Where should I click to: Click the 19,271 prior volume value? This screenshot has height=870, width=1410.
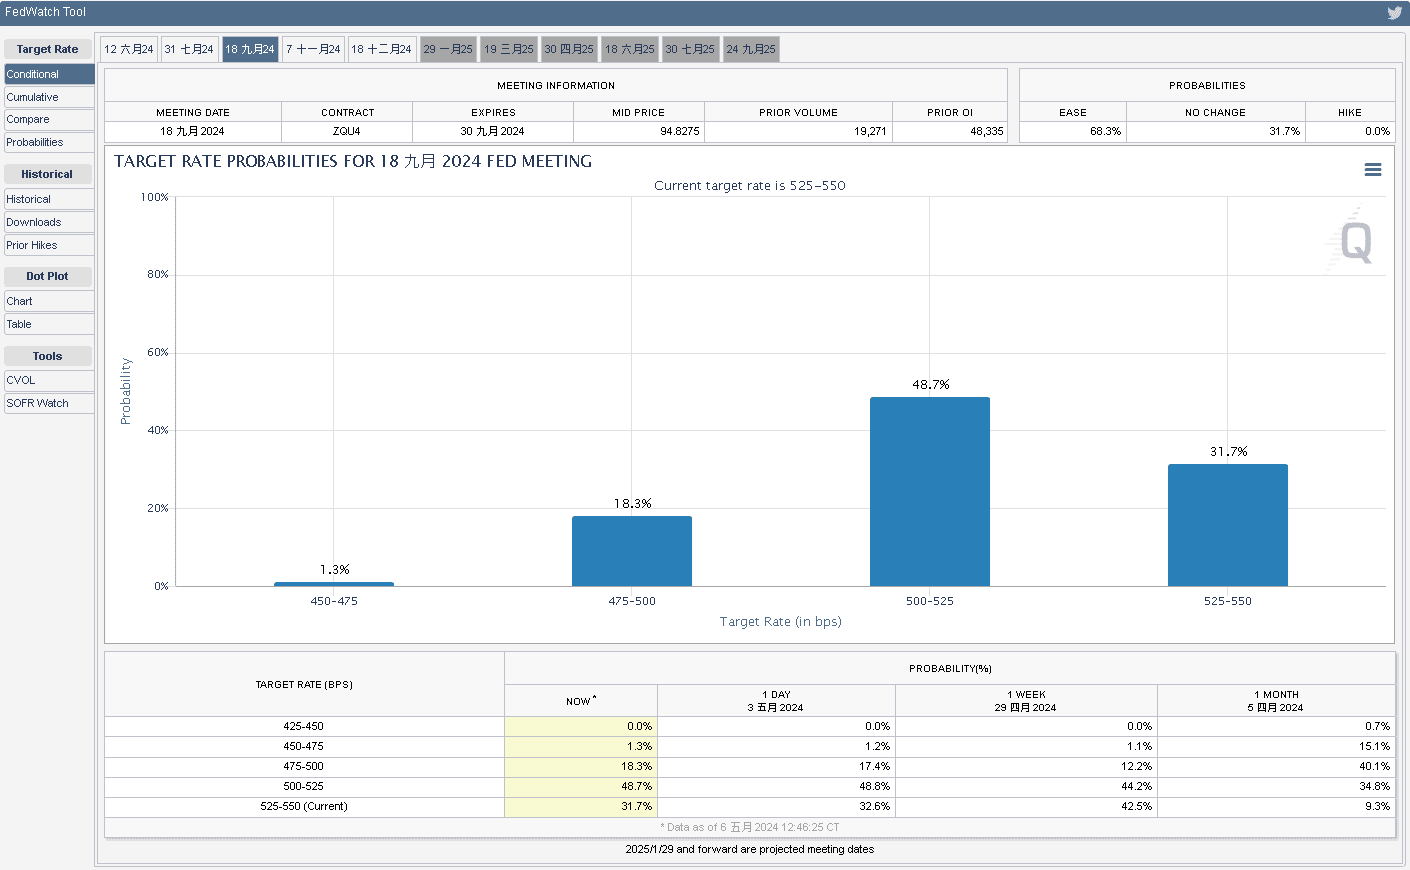(870, 131)
